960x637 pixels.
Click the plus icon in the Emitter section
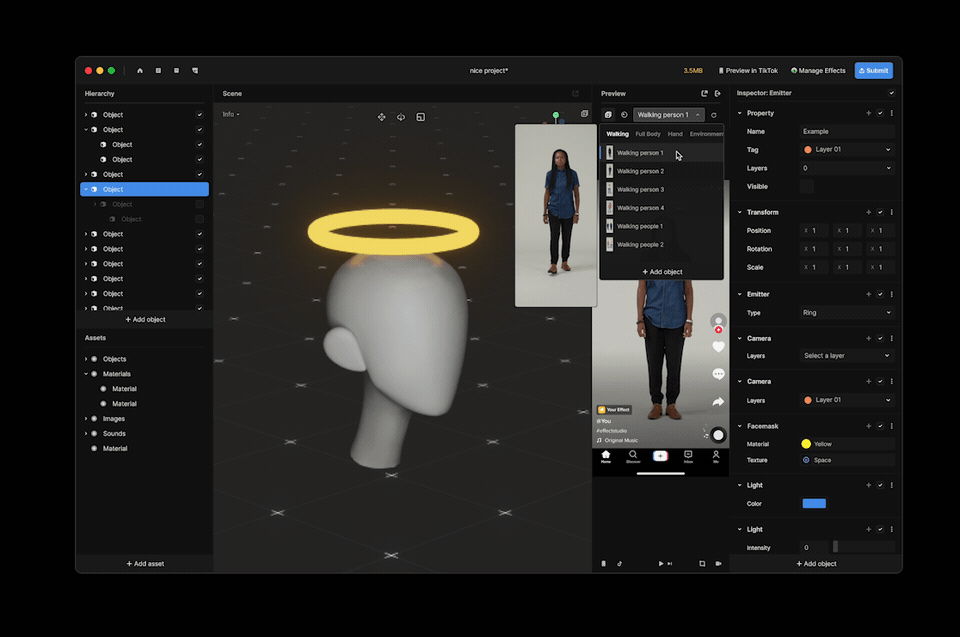click(868, 295)
